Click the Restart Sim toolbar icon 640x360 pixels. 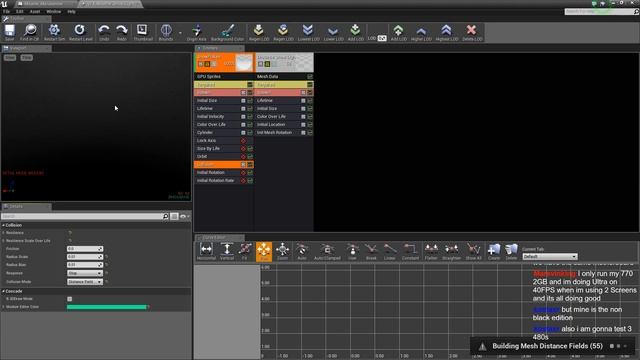pyautogui.click(x=54, y=32)
